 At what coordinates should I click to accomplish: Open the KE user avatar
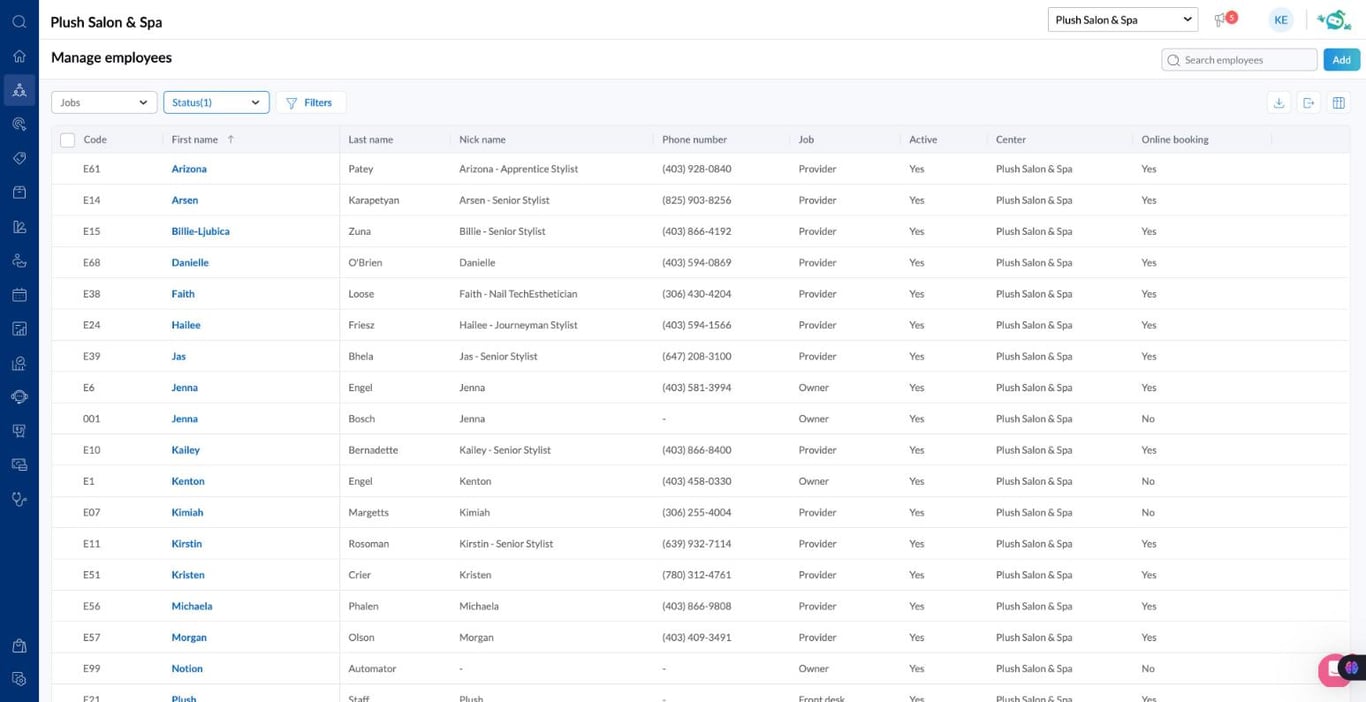(x=1280, y=20)
